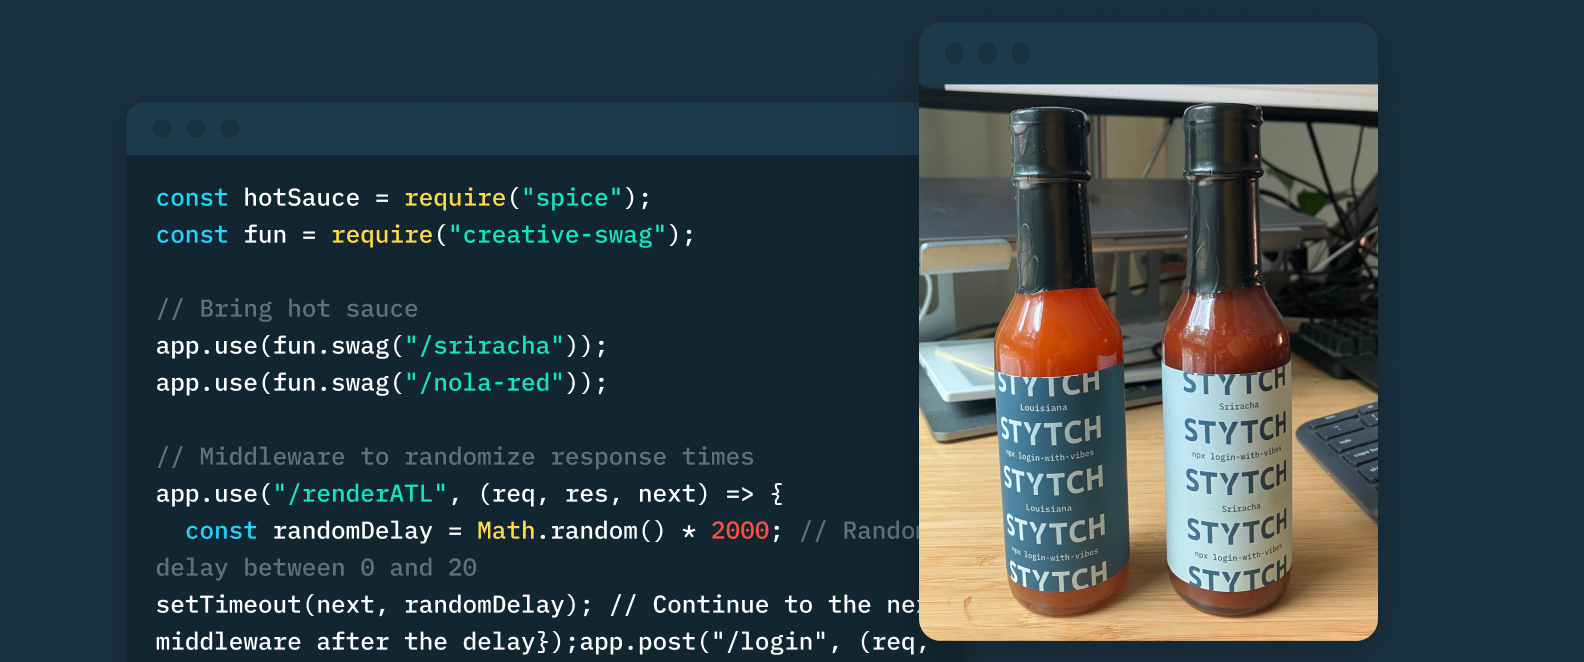Click the "// Middleware to randomize response times" comment
This screenshot has height=662, width=1584.
tap(455, 457)
